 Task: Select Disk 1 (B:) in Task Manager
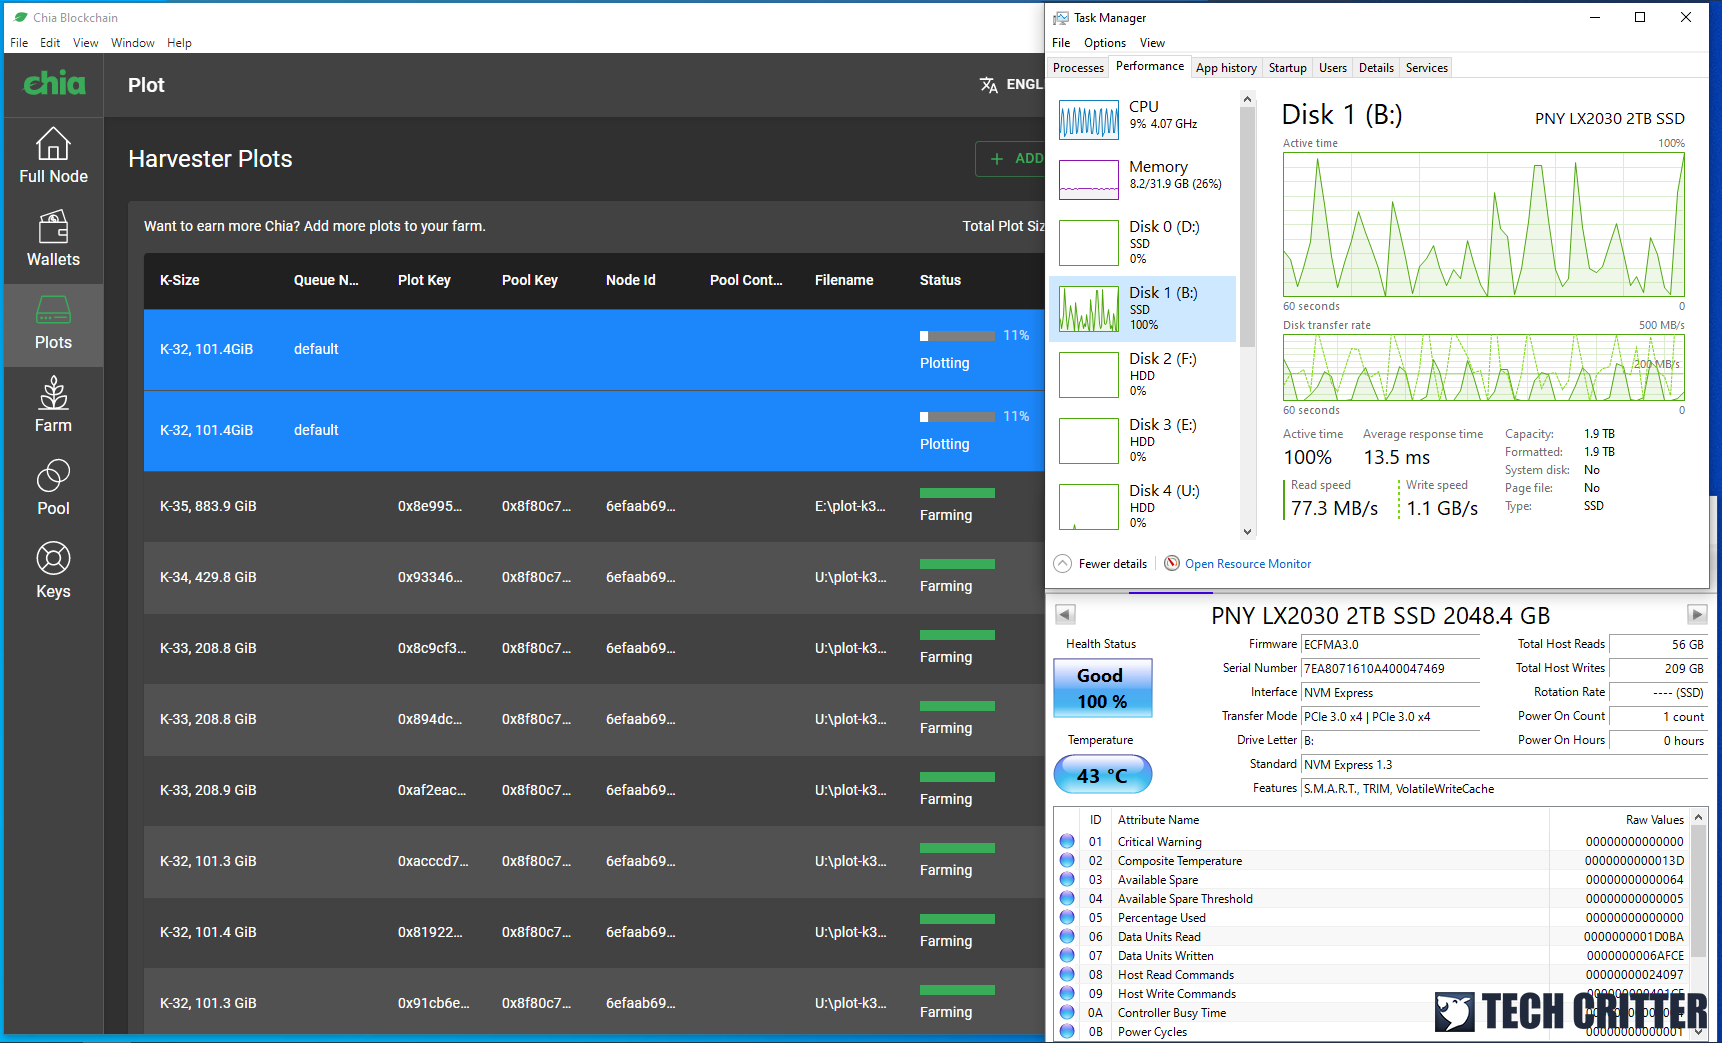coord(1142,309)
